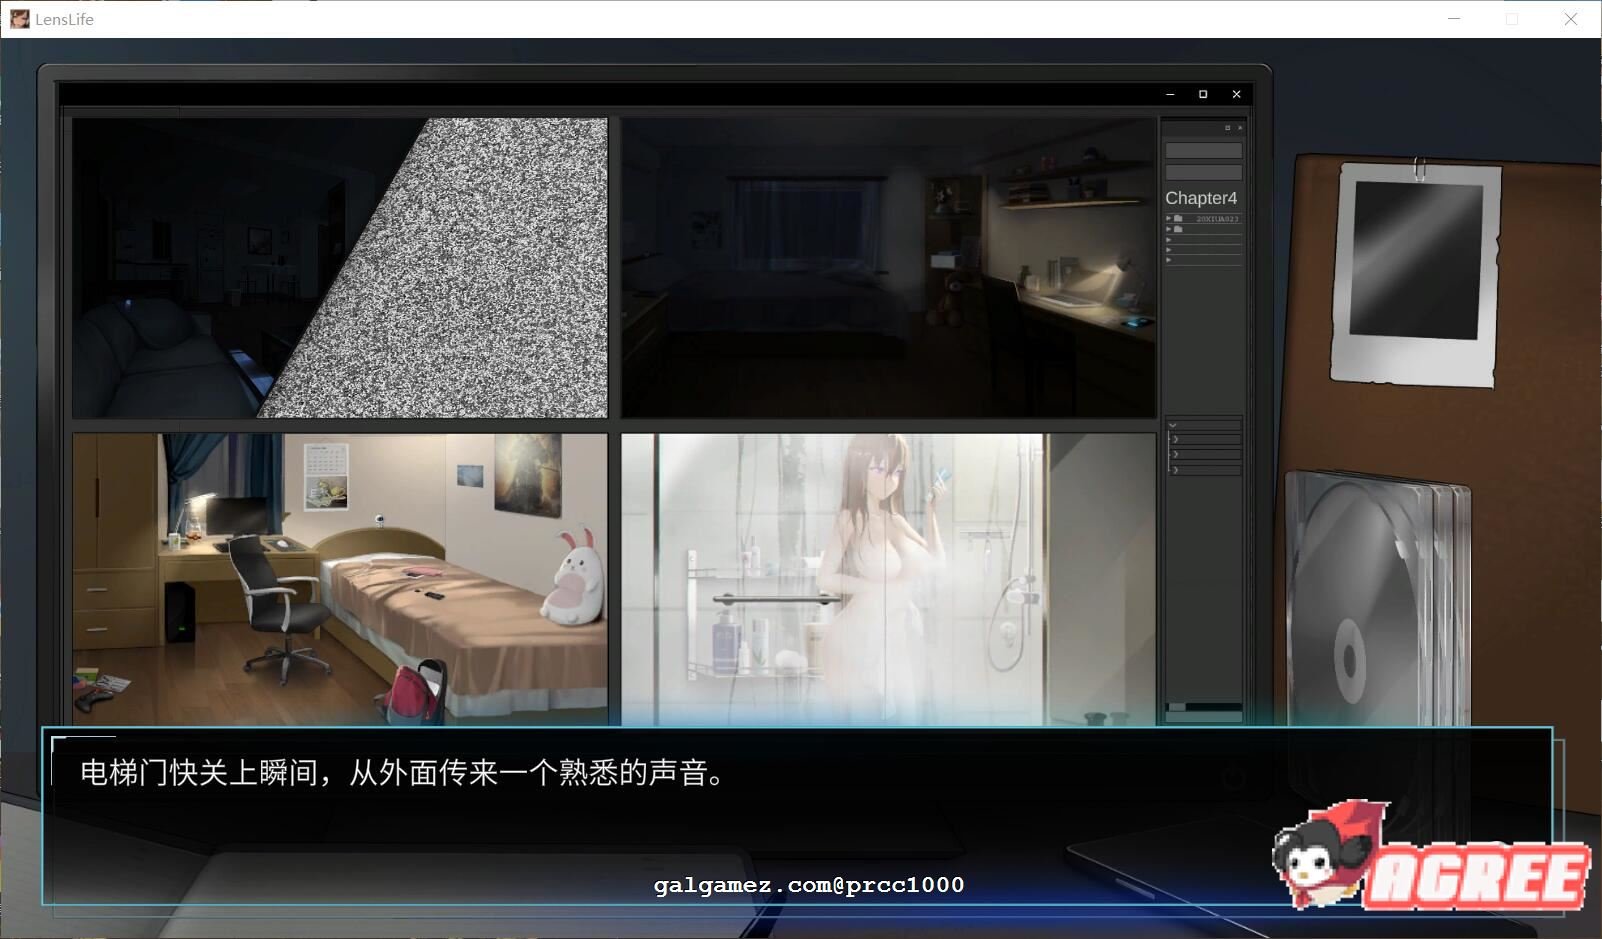Click the notification bell icon near the dialogue box
Viewport: 1602px width, 939px height.
click(x=1232, y=778)
